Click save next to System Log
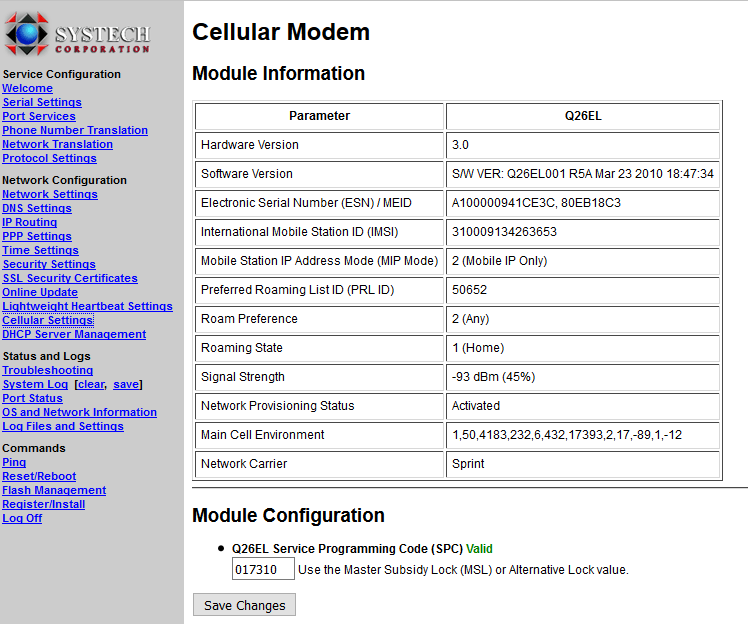The height and width of the screenshot is (624, 748). [126, 384]
